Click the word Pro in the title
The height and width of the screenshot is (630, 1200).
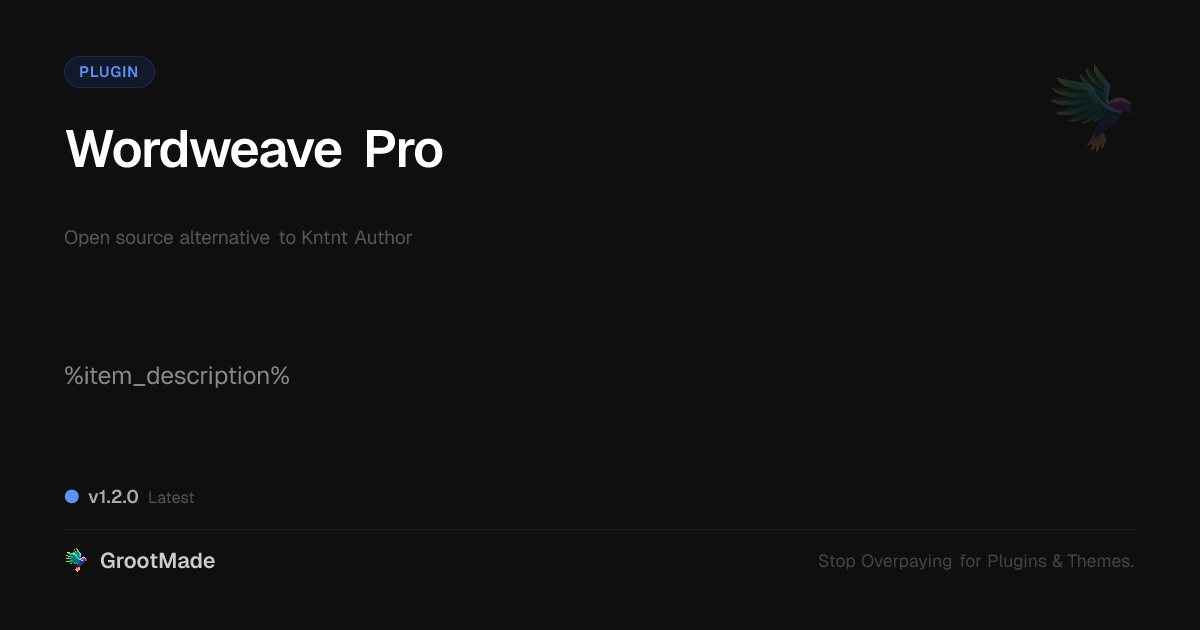point(403,150)
